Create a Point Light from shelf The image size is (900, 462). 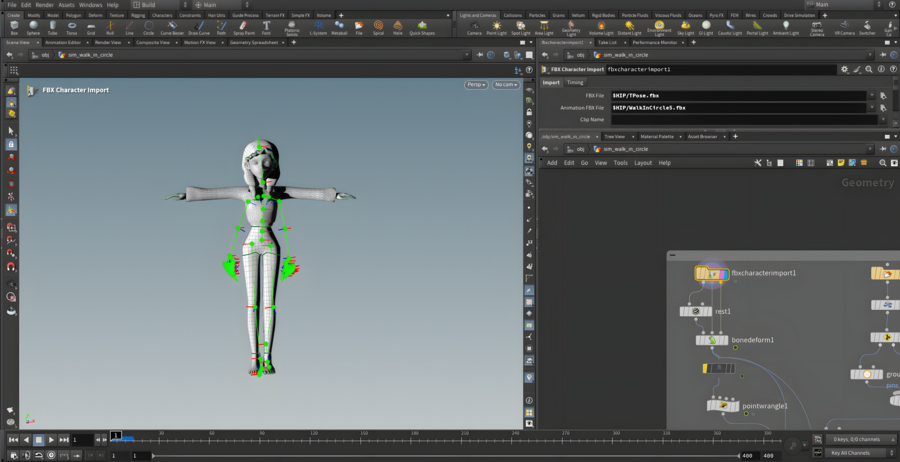click(496, 28)
